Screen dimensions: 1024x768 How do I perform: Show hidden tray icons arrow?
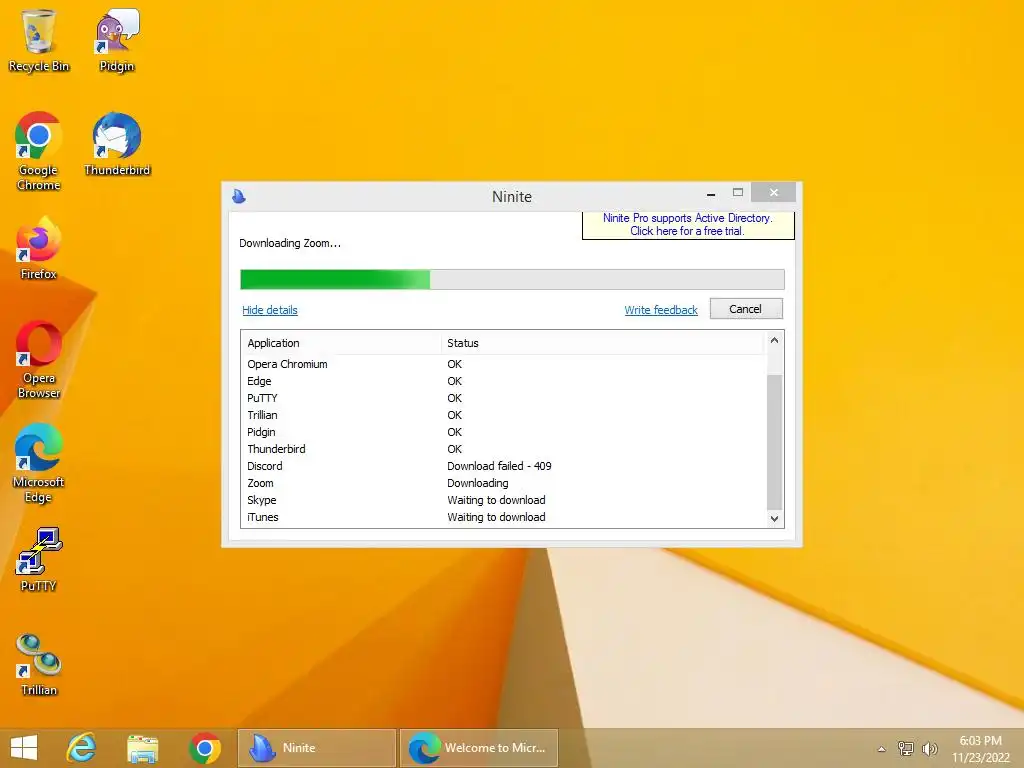[x=882, y=749]
